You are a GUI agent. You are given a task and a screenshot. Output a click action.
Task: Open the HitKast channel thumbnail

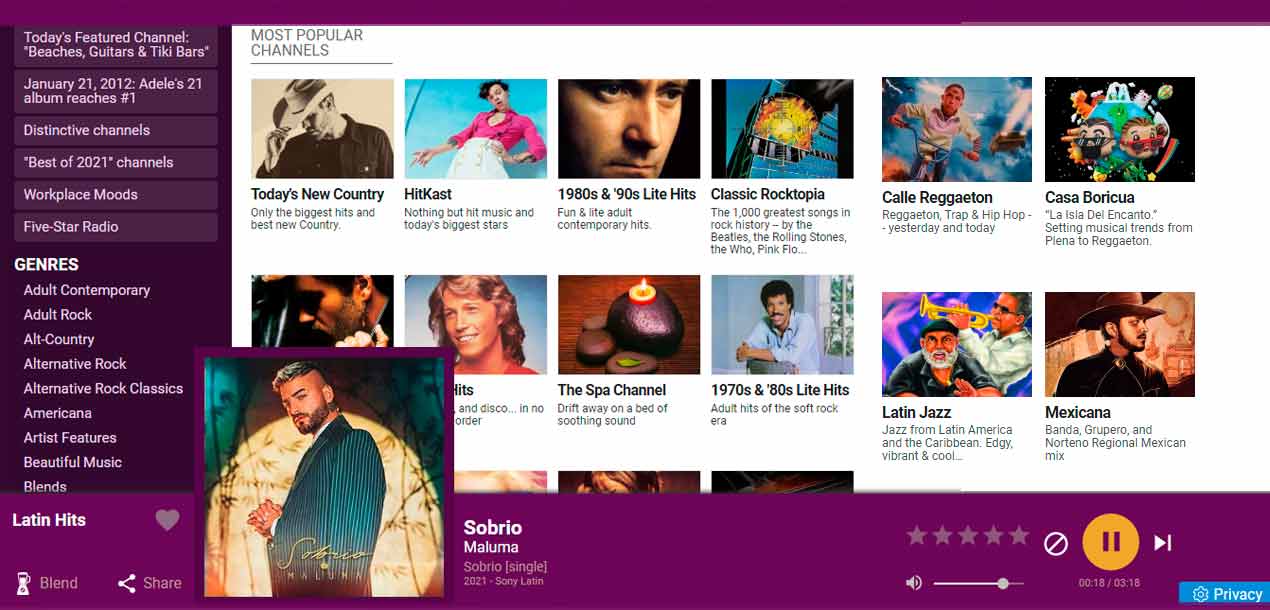pyautogui.click(x=475, y=129)
